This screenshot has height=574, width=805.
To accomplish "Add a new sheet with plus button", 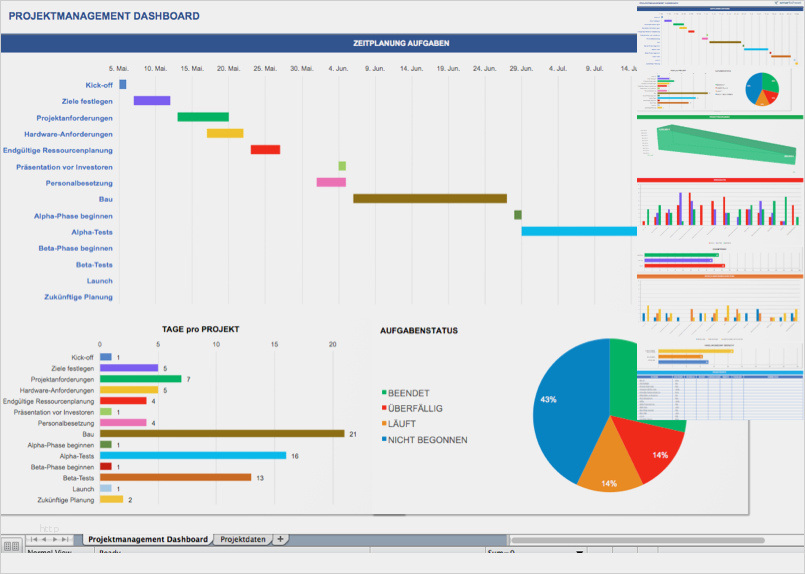I will (280, 539).
